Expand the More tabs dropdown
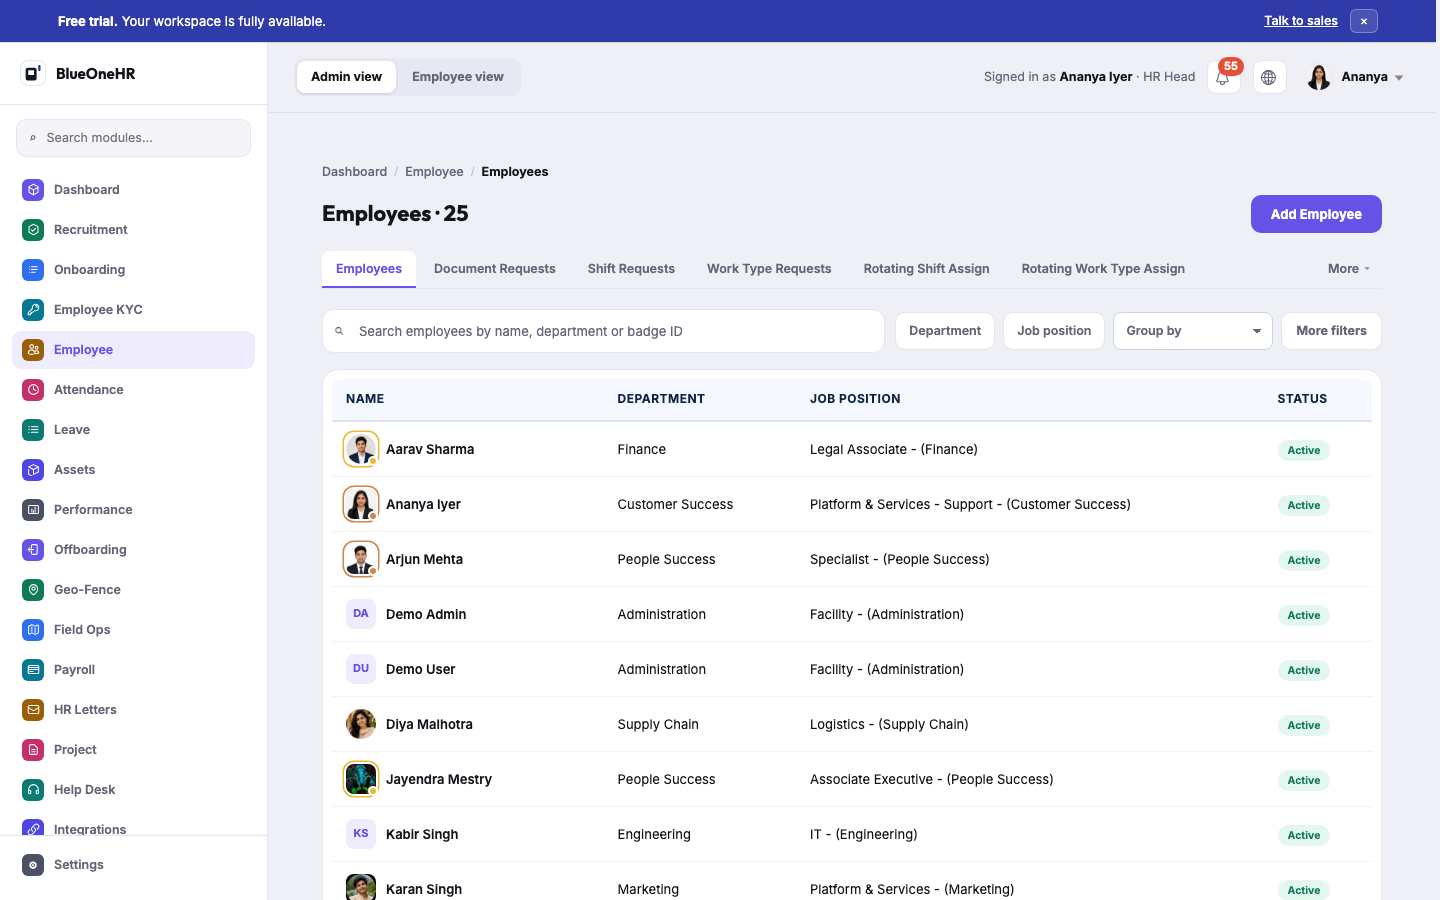 pos(1349,269)
